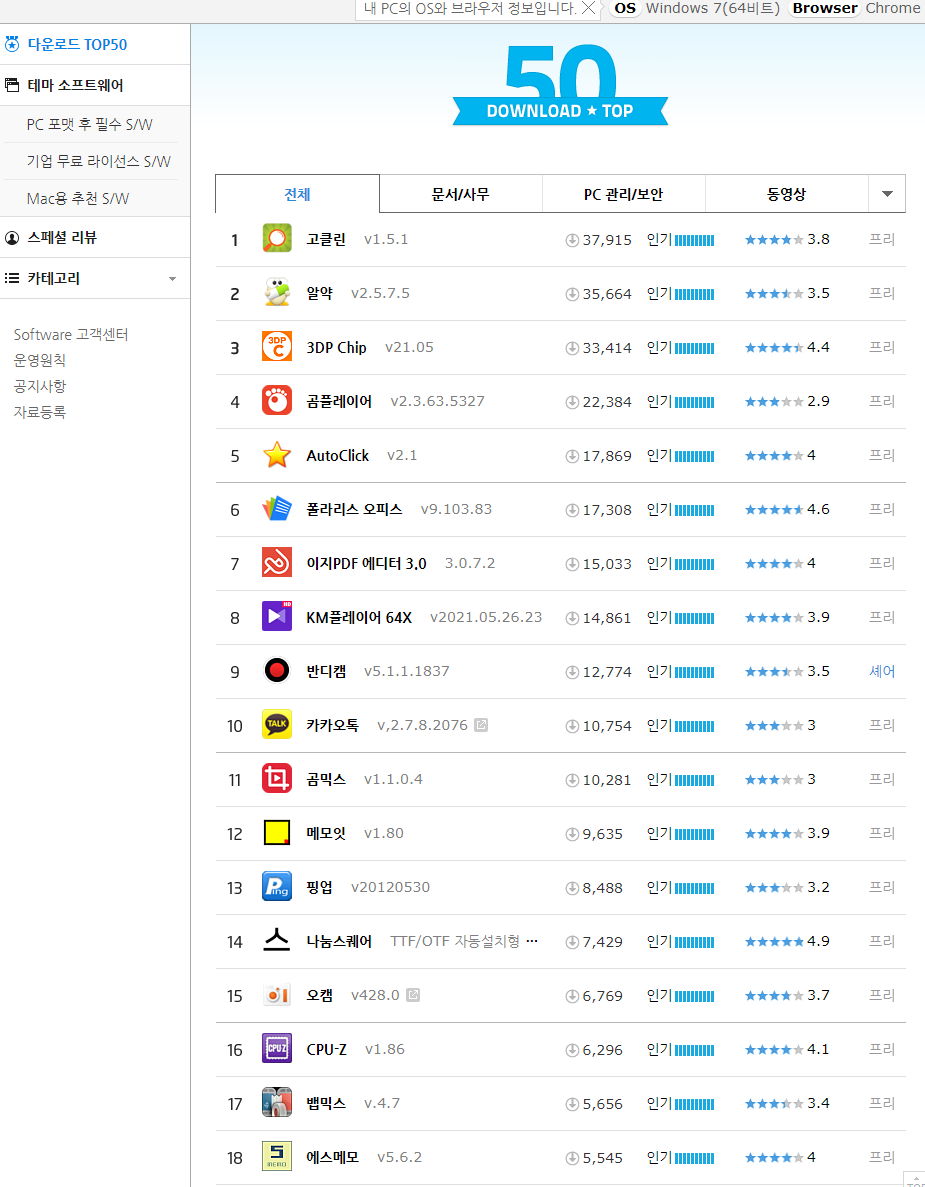Select the 전체 tab
This screenshot has height=1187, width=925.
click(x=297, y=194)
